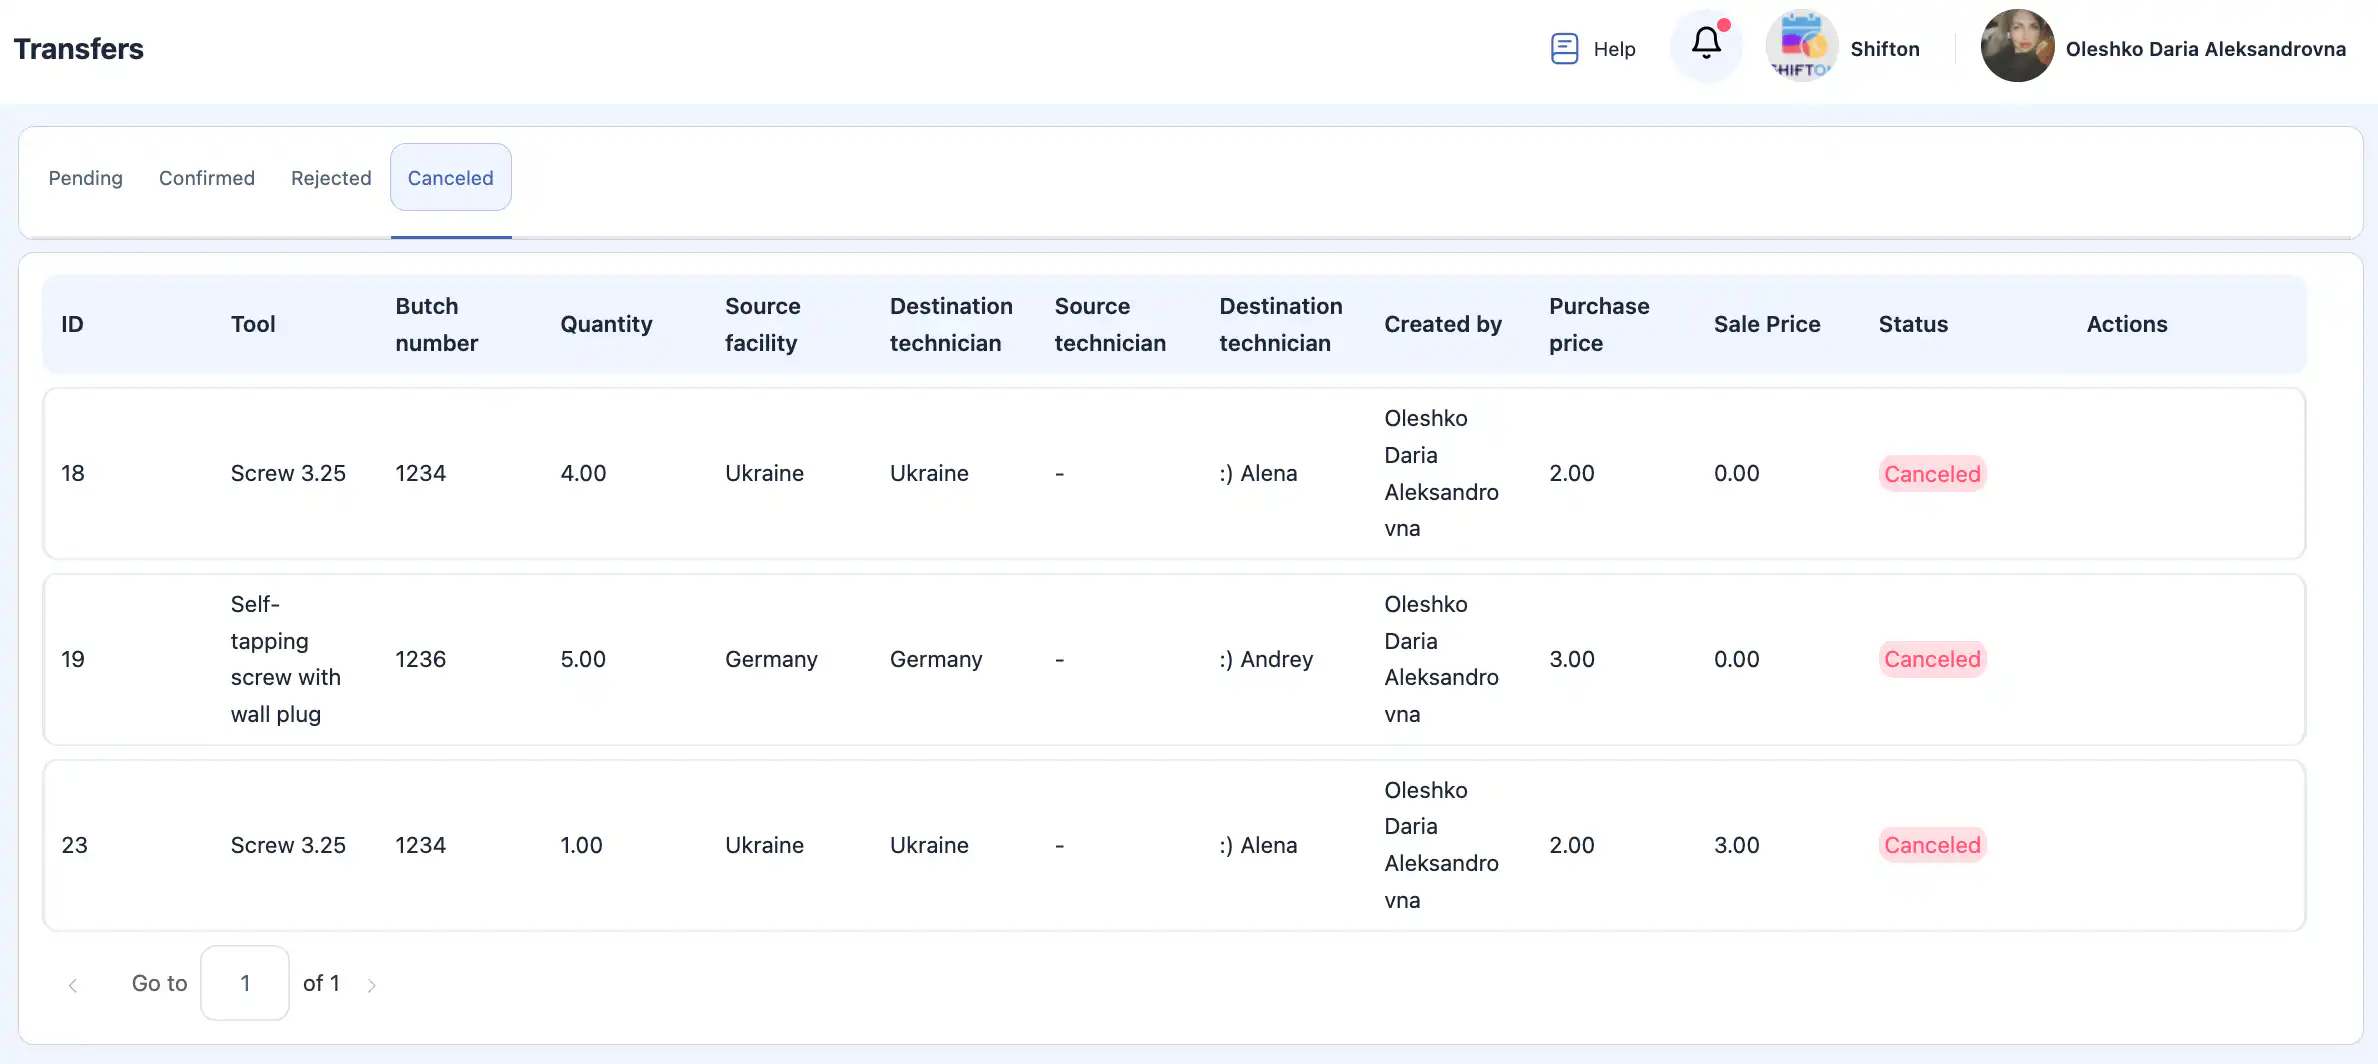The image size is (2378, 1064).
Task: Click the Canceled status badge for transfer 23
Action: [x=1932, y=846]
